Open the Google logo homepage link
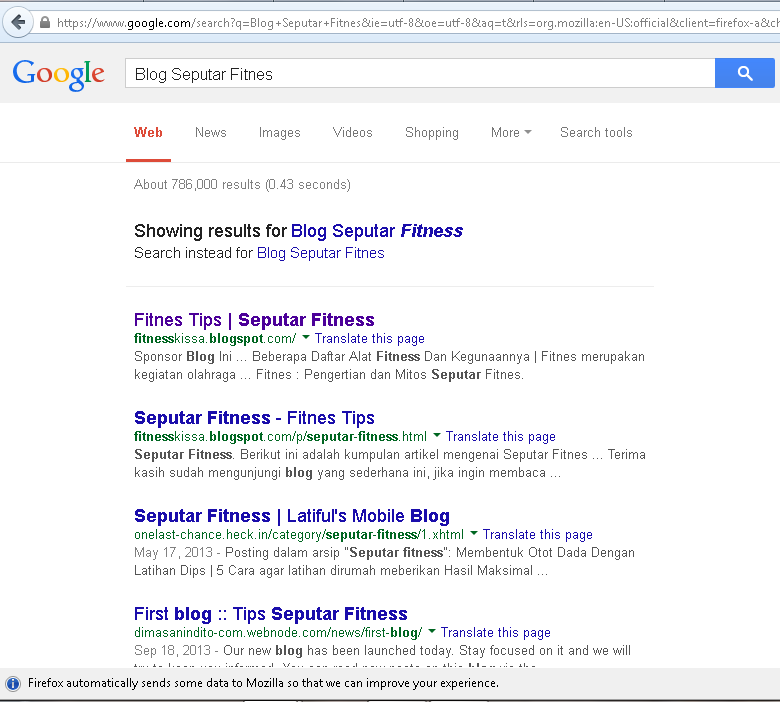This screenshot has width=780, height=702. [59, 75]
